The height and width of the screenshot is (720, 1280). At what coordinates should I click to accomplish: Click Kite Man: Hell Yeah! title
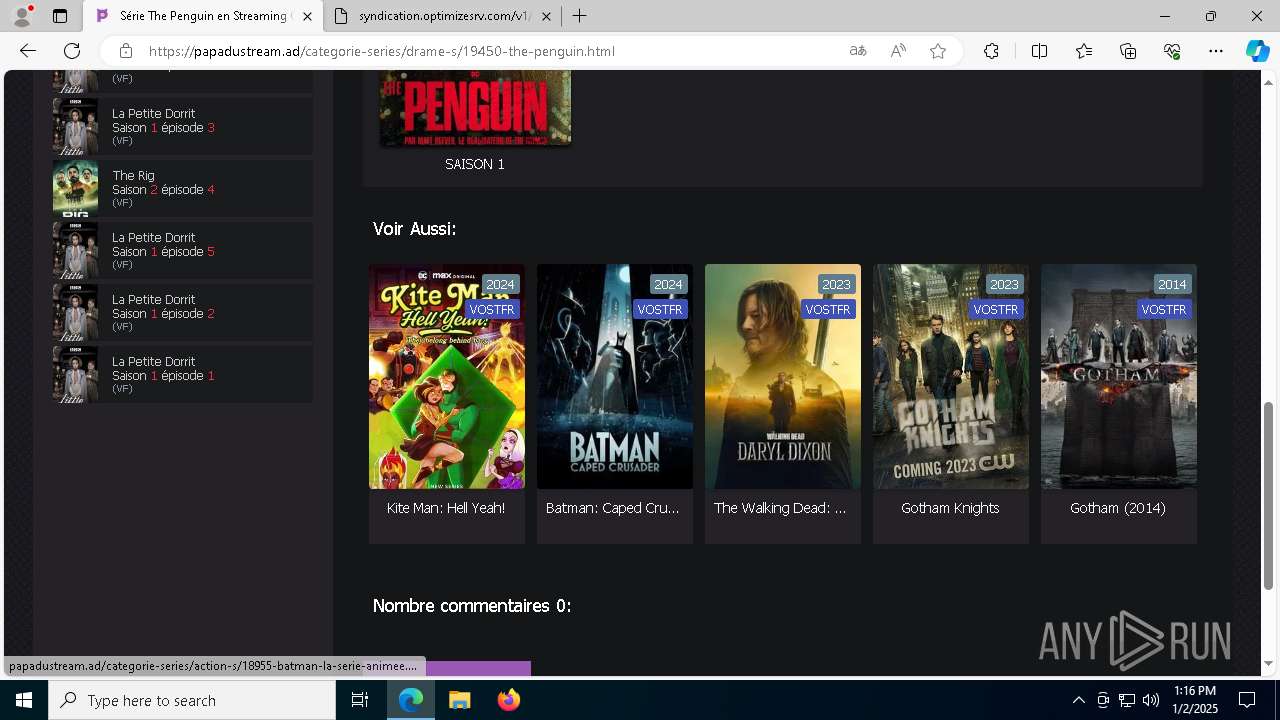point(446,508)
